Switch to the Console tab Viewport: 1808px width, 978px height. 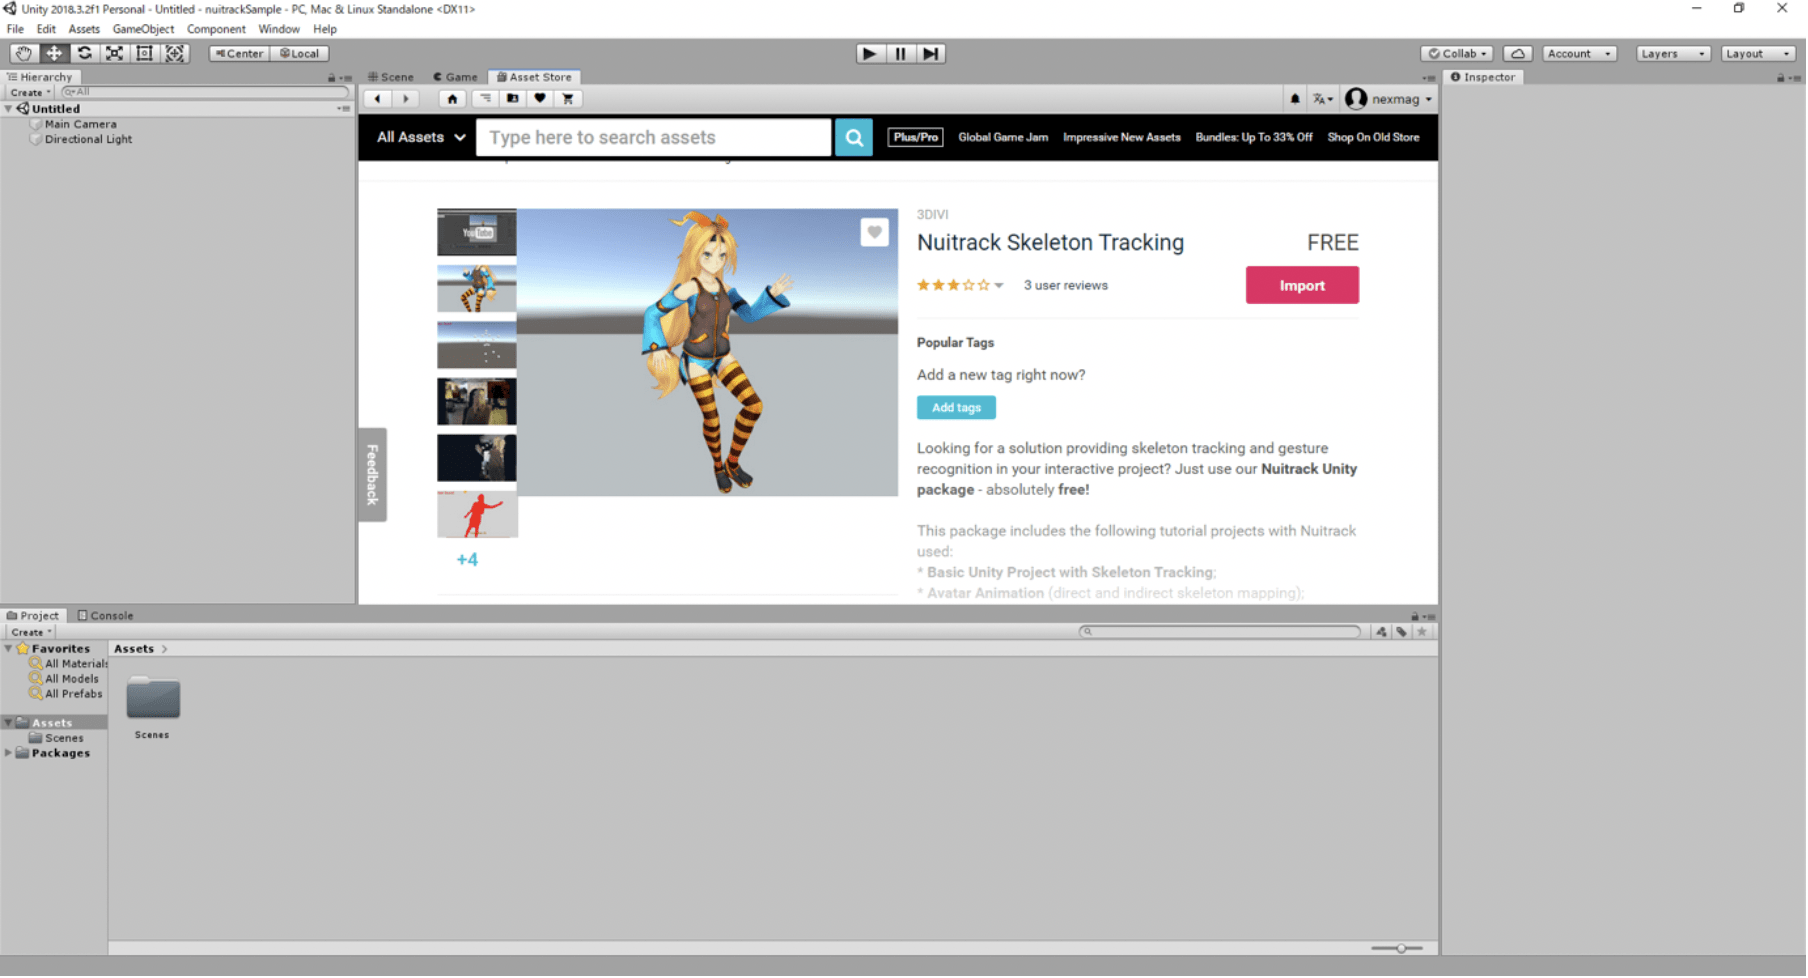click(x=105, y=616)
